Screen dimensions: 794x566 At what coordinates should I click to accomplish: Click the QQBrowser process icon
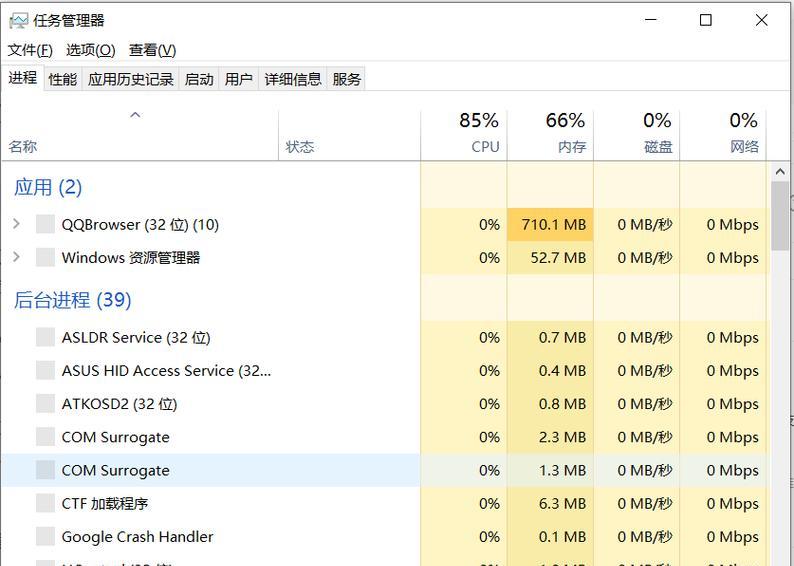click(45, 224)
